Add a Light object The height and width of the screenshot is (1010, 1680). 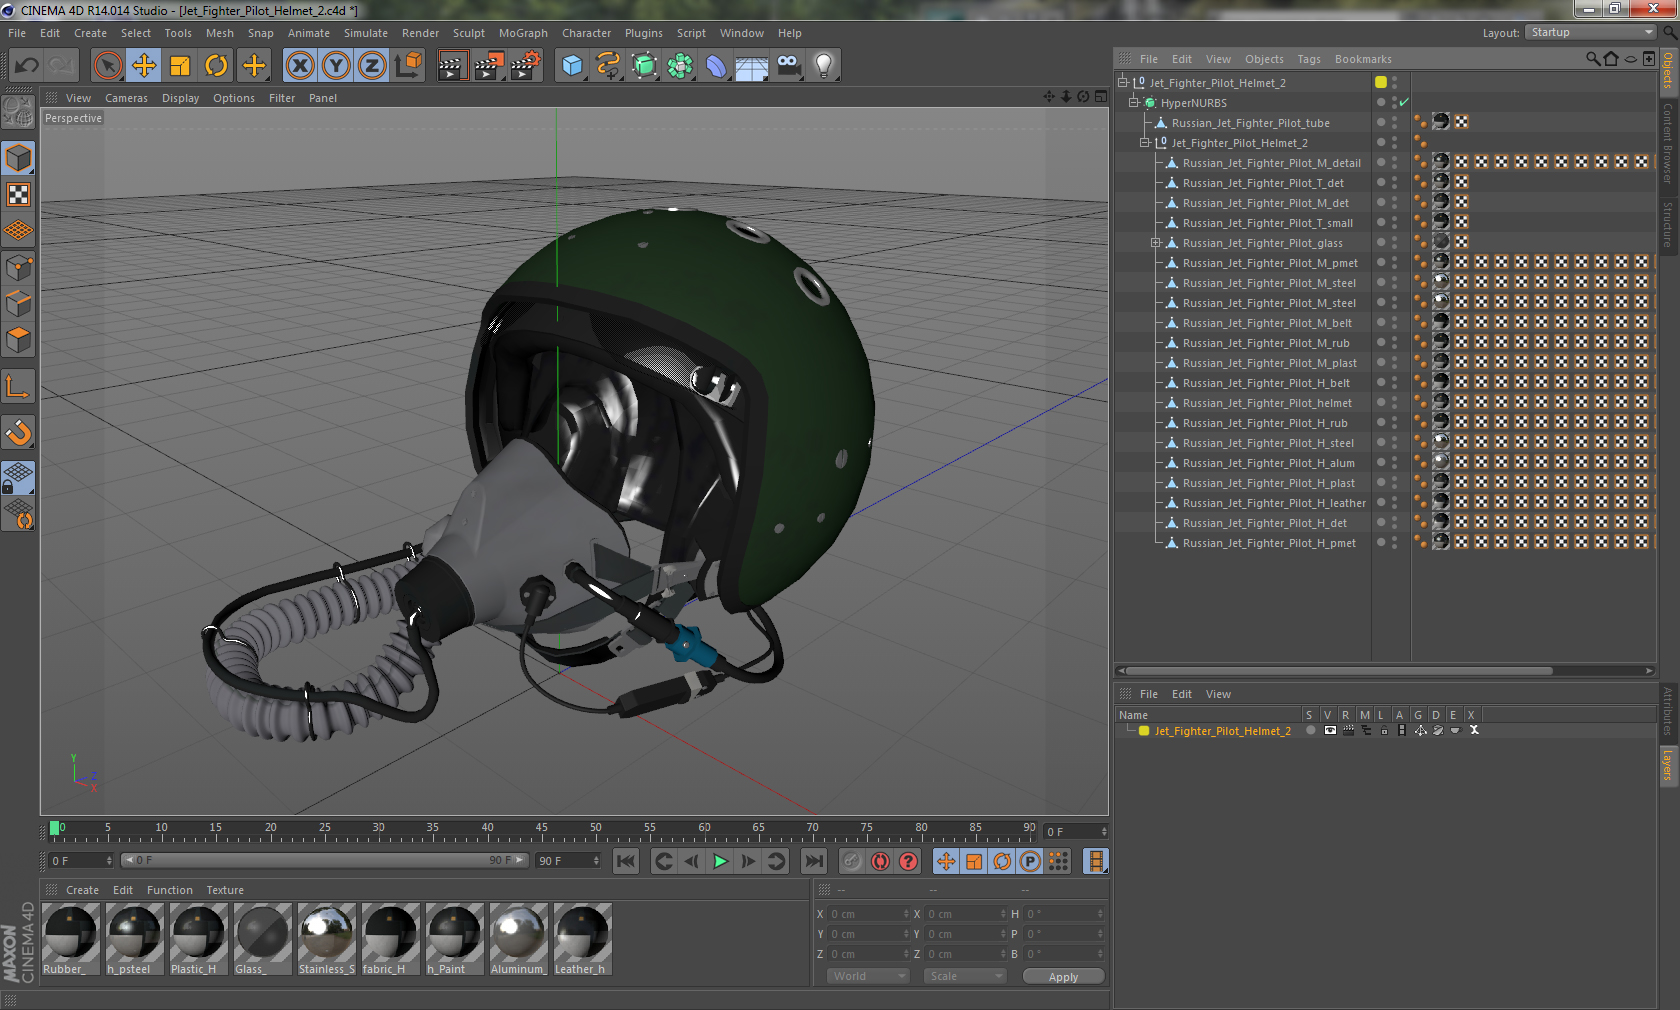(824, 66)
